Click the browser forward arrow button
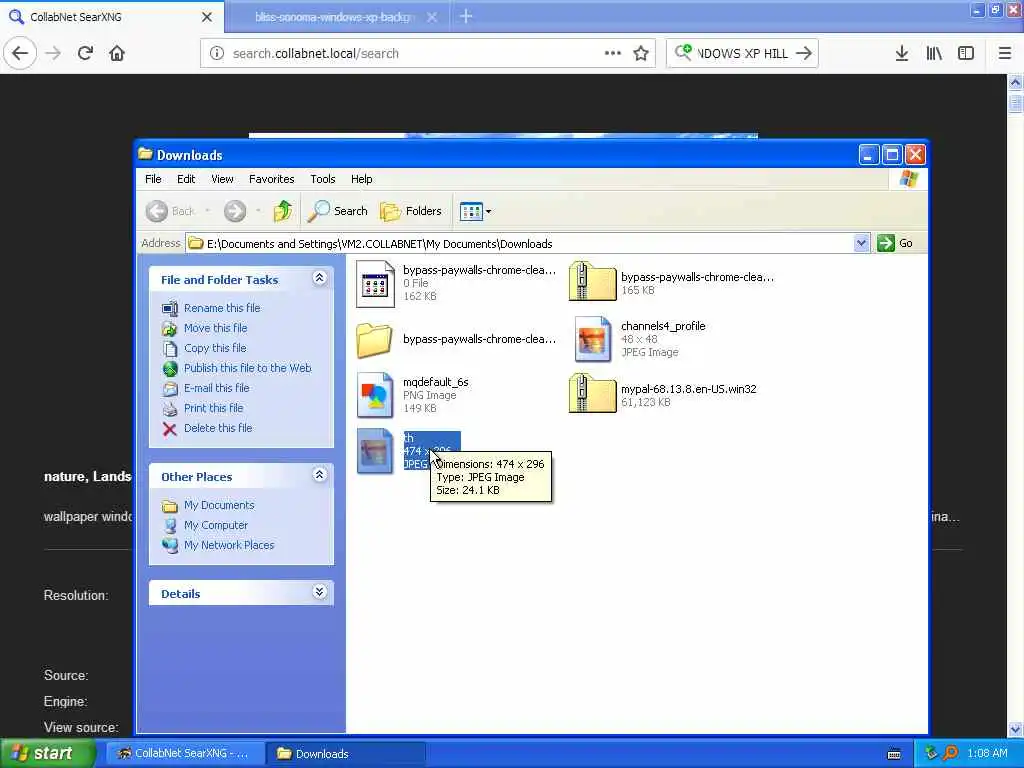The height and width of the screenshot is (768, 1024). click(54, 54)
